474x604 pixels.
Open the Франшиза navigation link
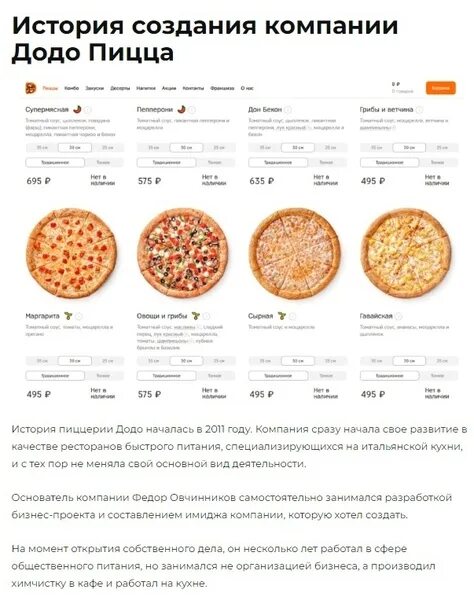[222, 88]
